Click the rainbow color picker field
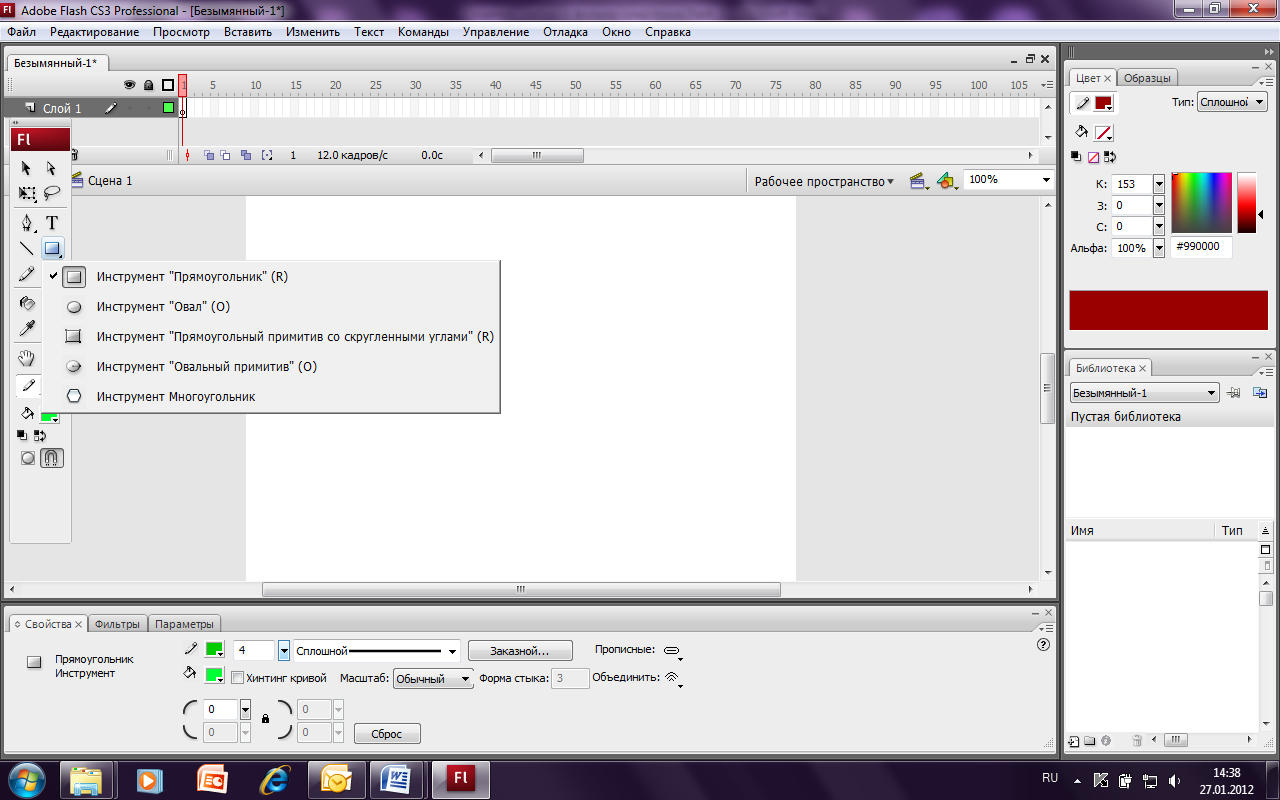The image size is (1280, 800). coord(1202,202)
